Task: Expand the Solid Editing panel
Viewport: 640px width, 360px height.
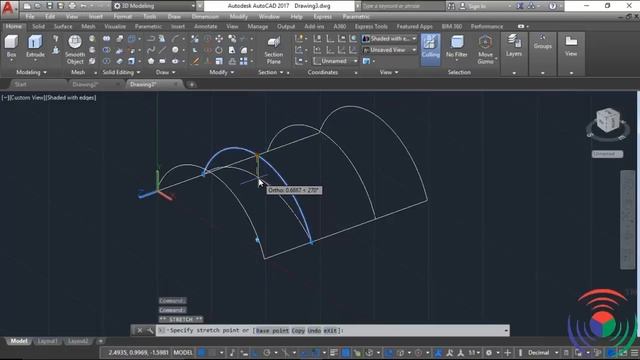Action: click(x=121, y=72)
